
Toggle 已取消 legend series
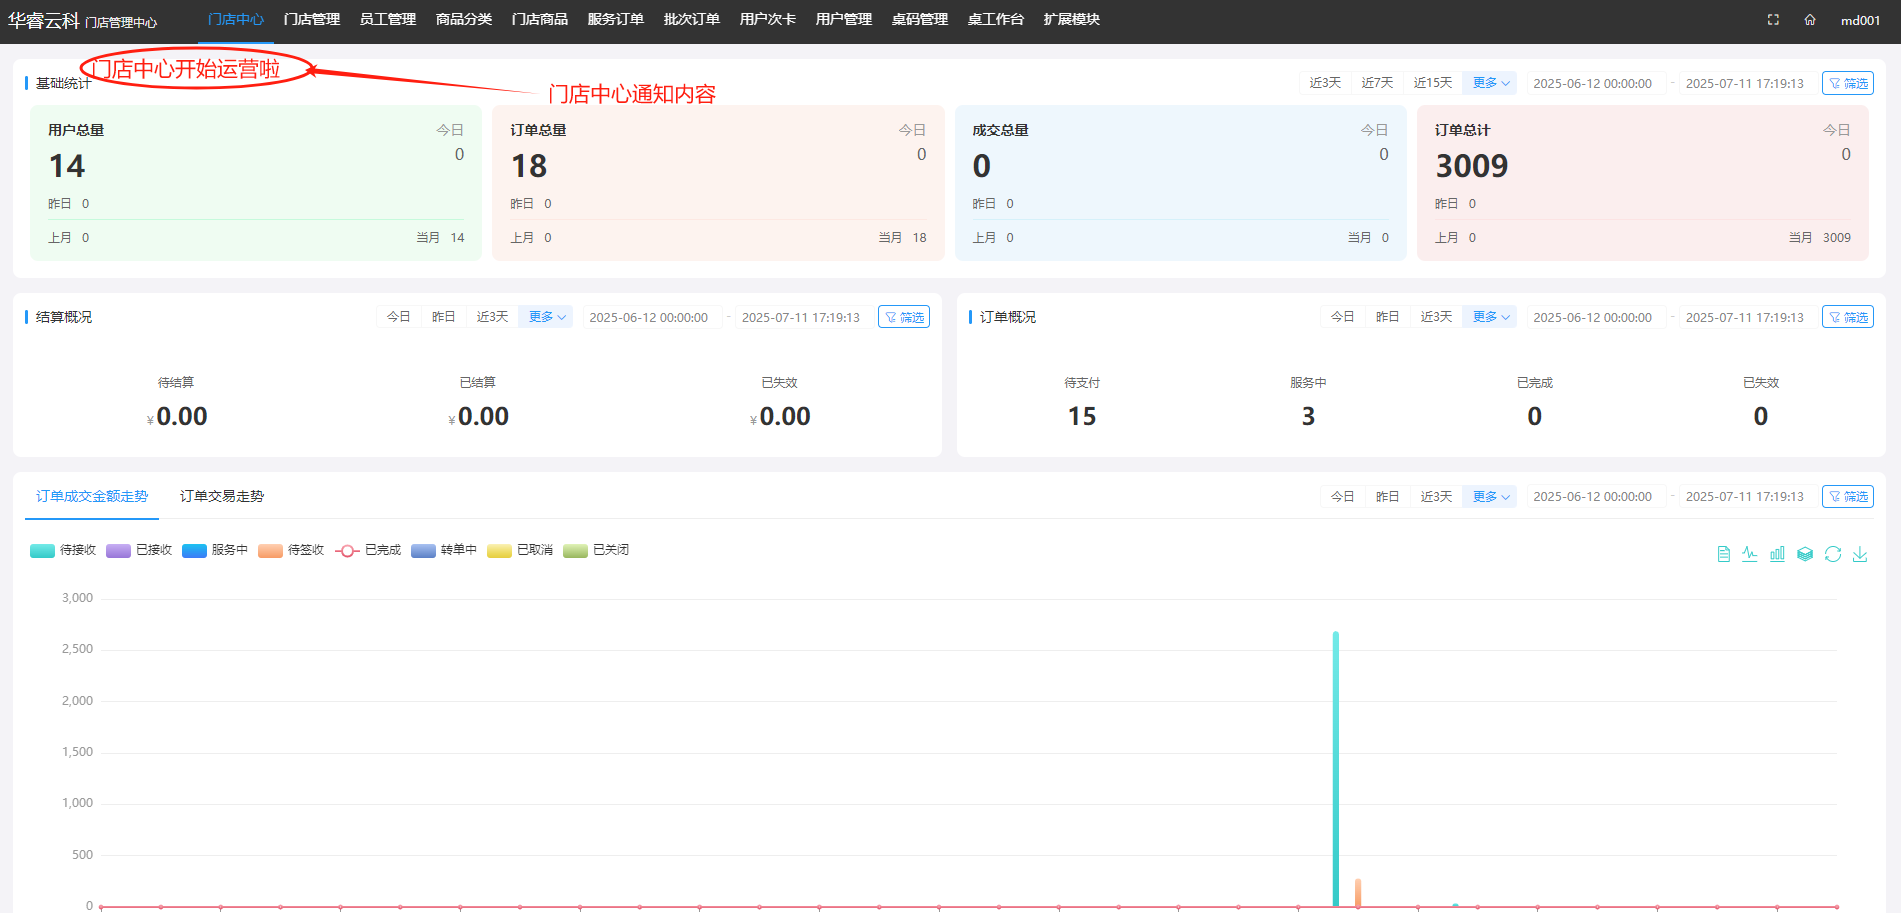point(520,550)
